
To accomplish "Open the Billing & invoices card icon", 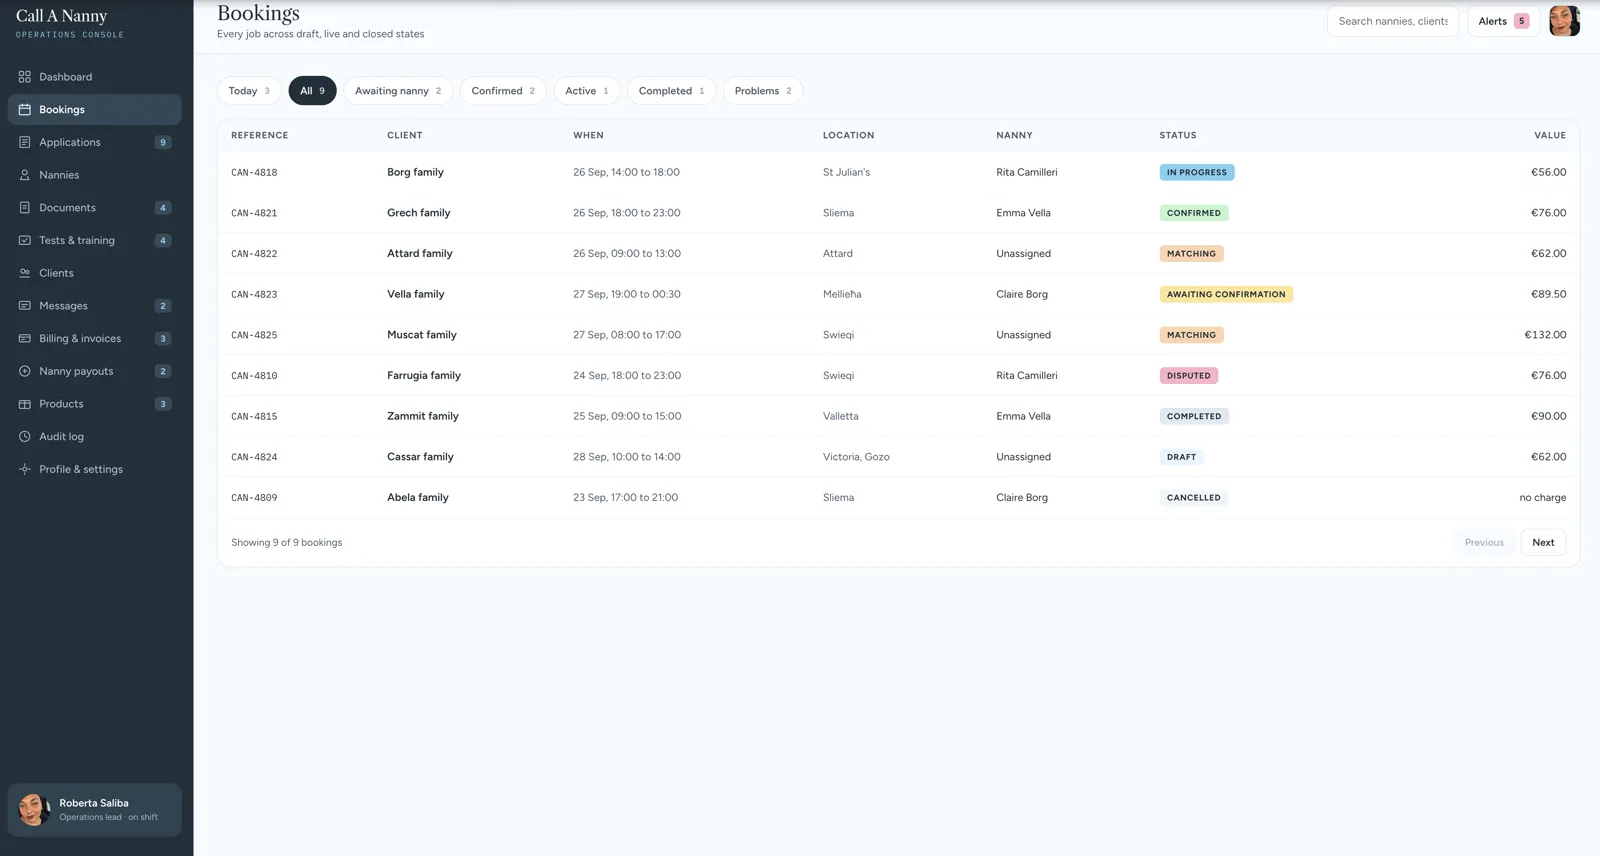I will [x=25, y=338].
